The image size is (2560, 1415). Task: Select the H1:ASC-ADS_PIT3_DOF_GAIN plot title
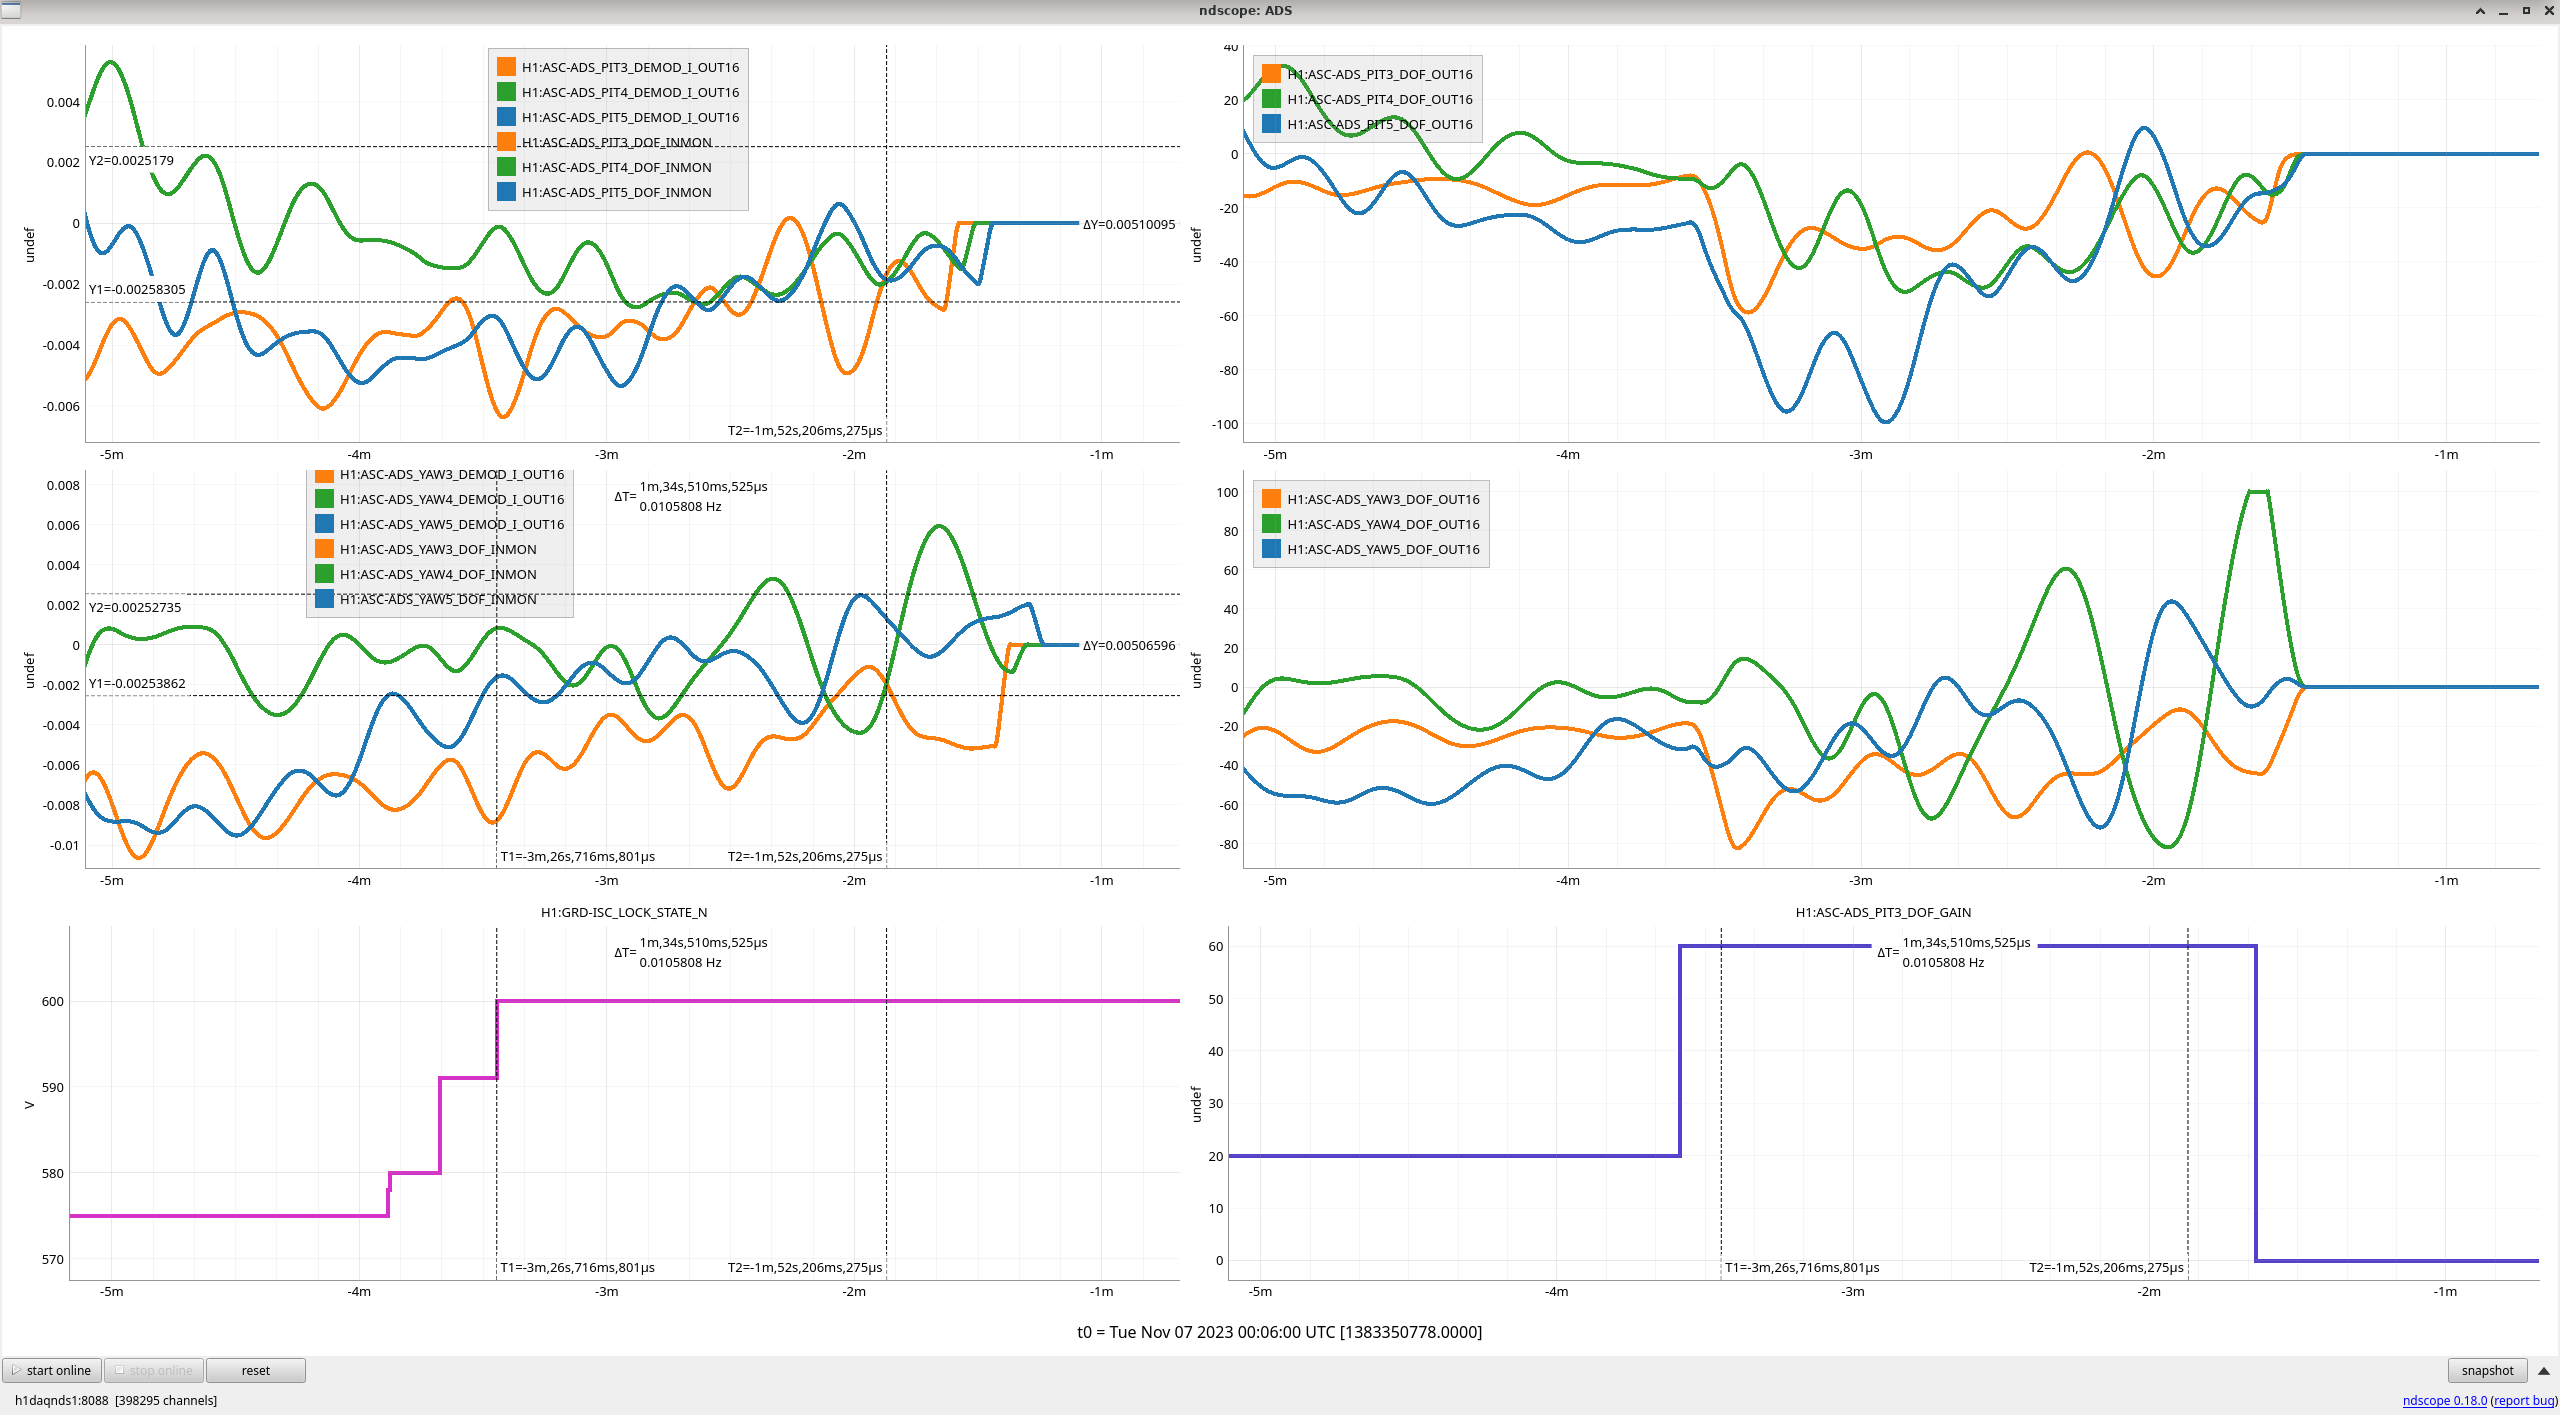1883,912
